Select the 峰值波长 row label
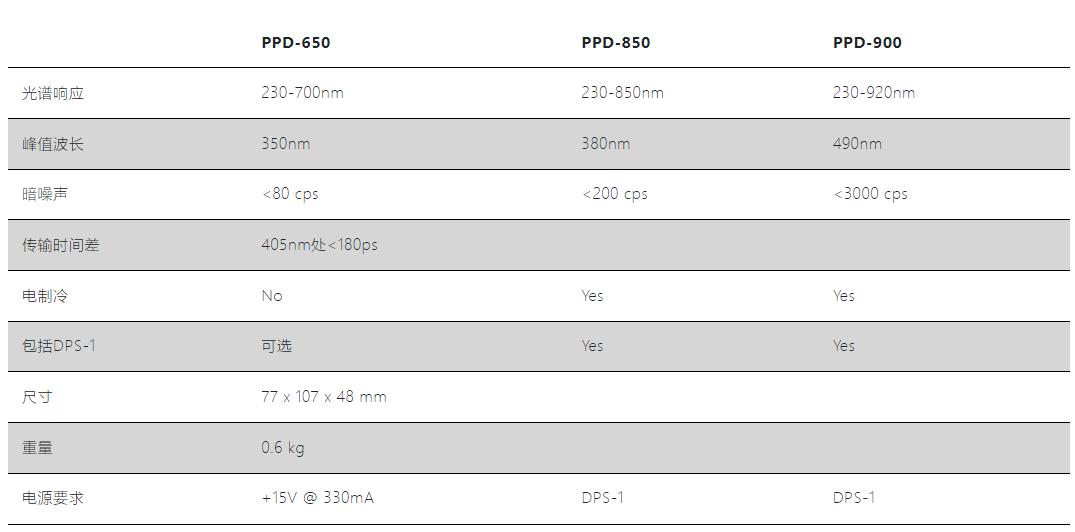 click(53, 144)
